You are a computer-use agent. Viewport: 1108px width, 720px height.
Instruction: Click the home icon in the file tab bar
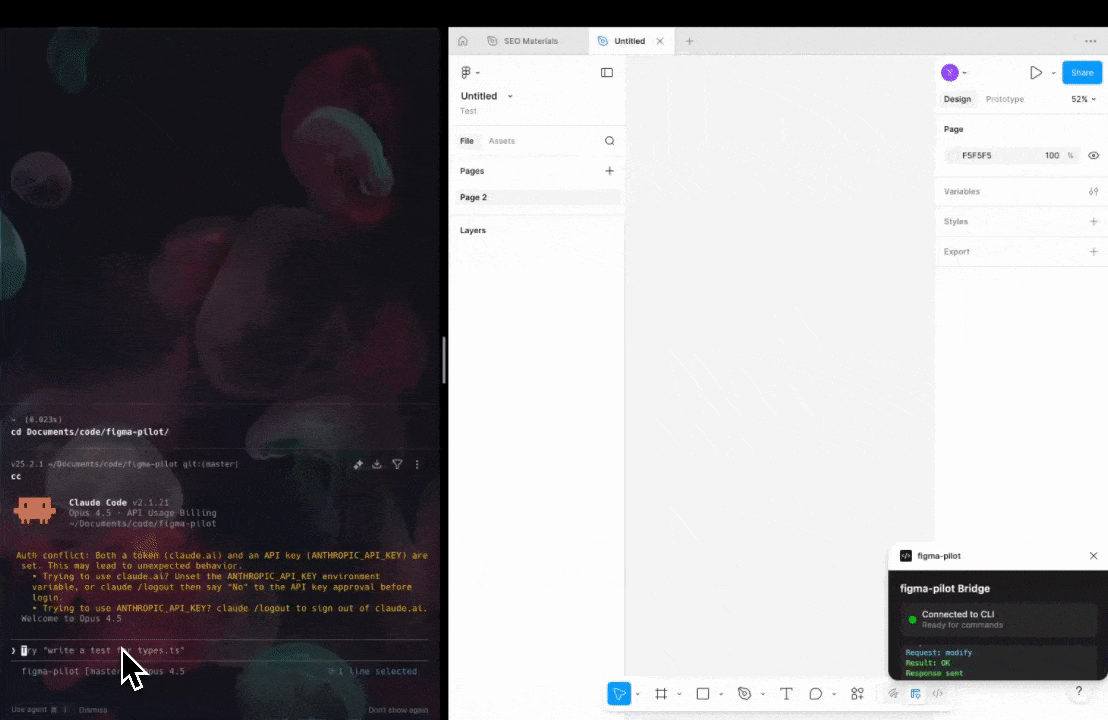click(x=463, y=41)
